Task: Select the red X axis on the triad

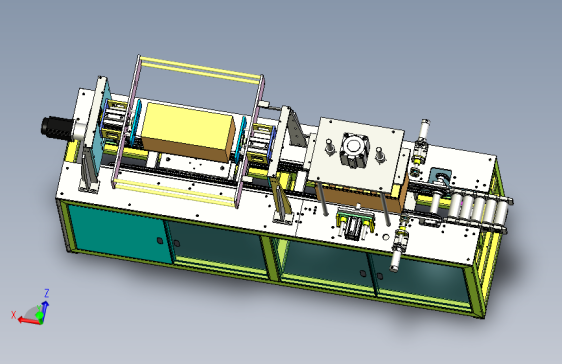Action: tap(28, 321)
